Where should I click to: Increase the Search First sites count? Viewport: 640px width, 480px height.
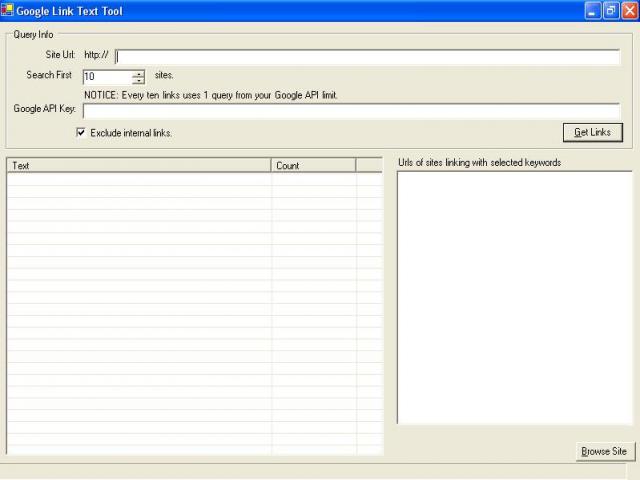tap(139, 73)
